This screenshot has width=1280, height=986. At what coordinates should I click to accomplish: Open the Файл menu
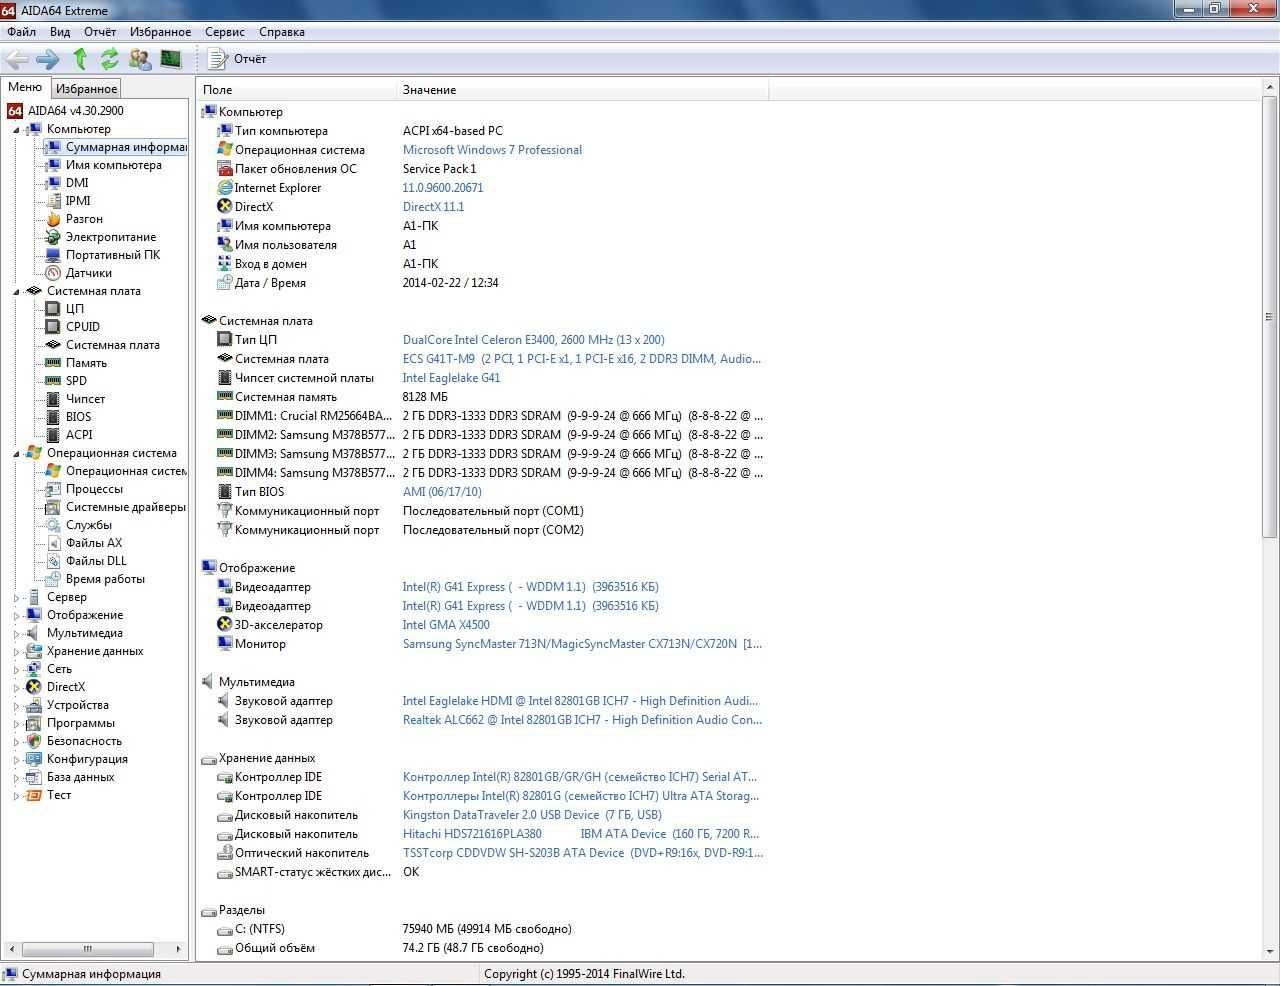21,32
